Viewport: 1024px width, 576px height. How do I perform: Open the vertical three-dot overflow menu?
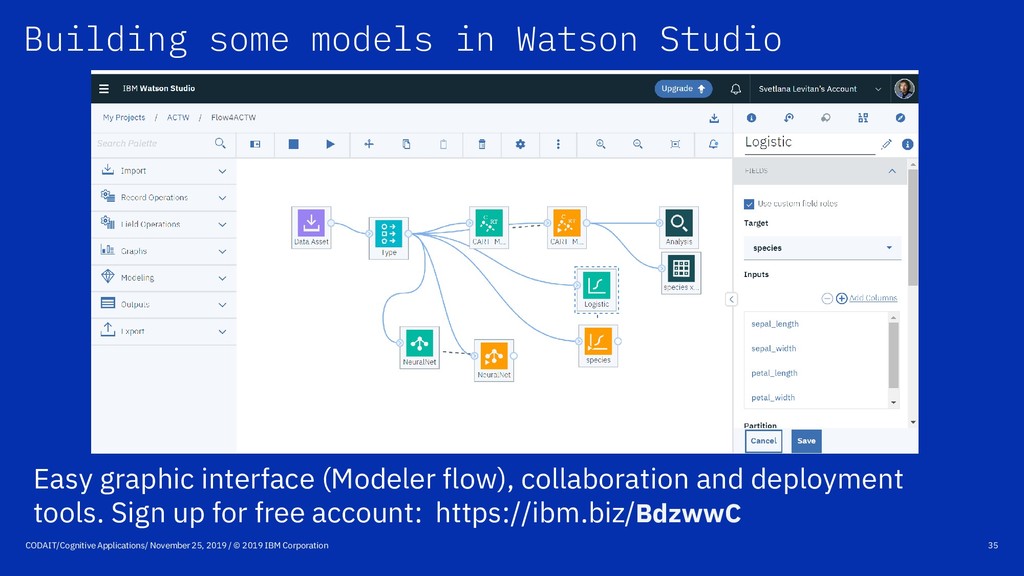point(558,144)
